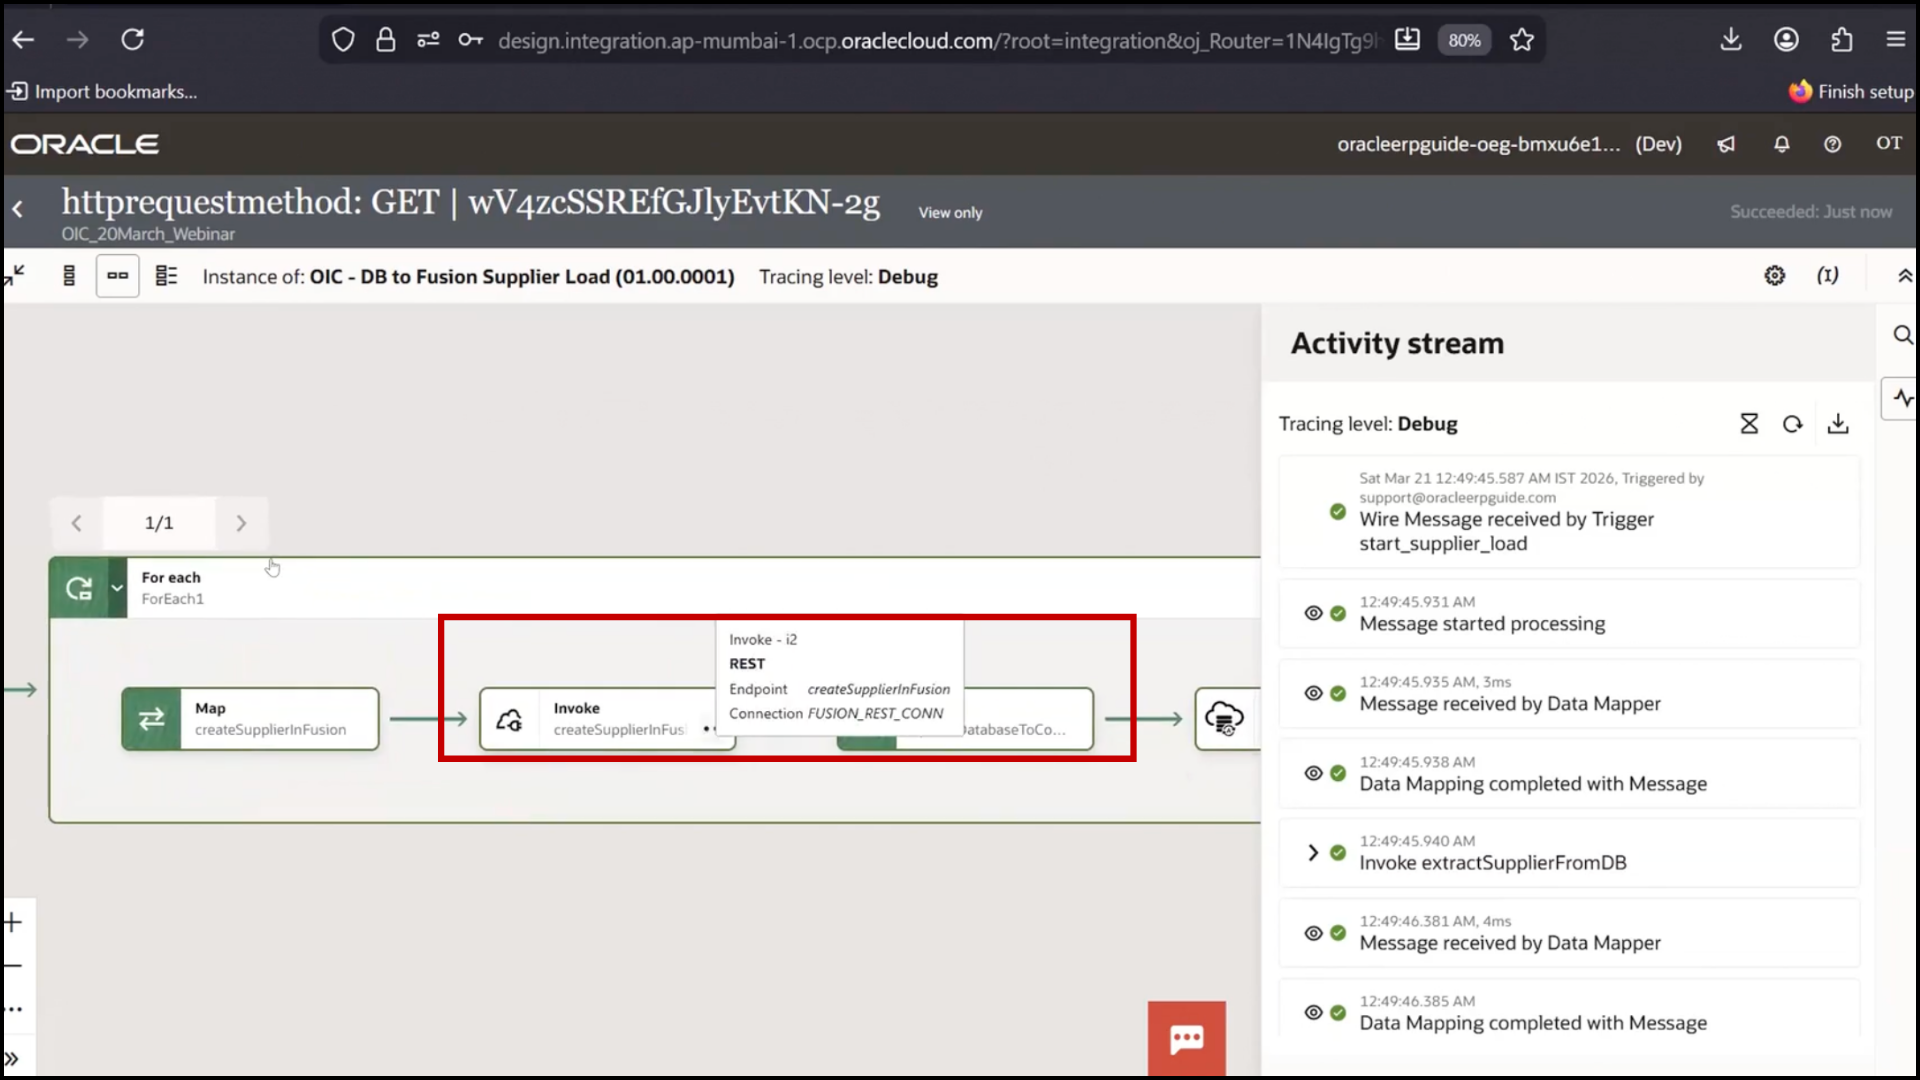Click the collapse-to-fit arrows icon on toolbar
Screen dimensions: 1920x1080
(x=15, y=276)
